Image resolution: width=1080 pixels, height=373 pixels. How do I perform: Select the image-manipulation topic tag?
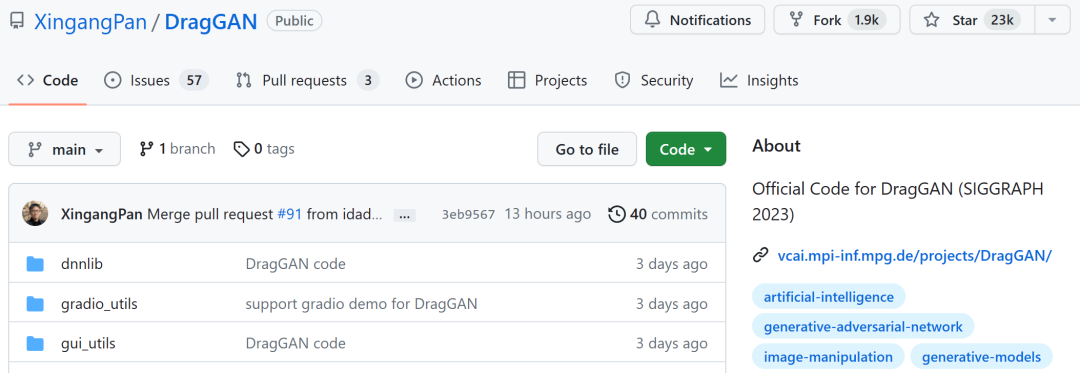coord(828,357)
